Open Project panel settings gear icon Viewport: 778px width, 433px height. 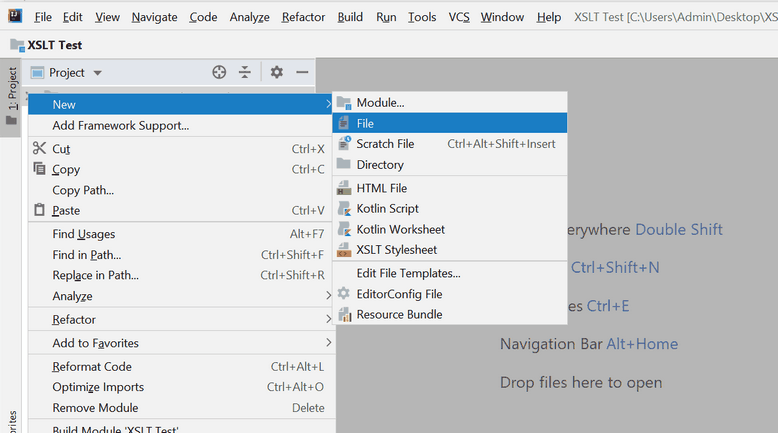pos(277,72)
